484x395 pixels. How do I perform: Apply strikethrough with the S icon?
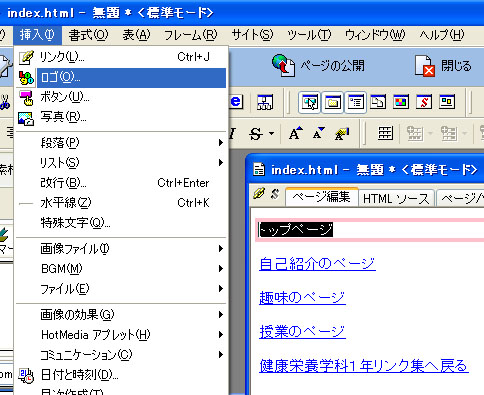click(256, 134)
